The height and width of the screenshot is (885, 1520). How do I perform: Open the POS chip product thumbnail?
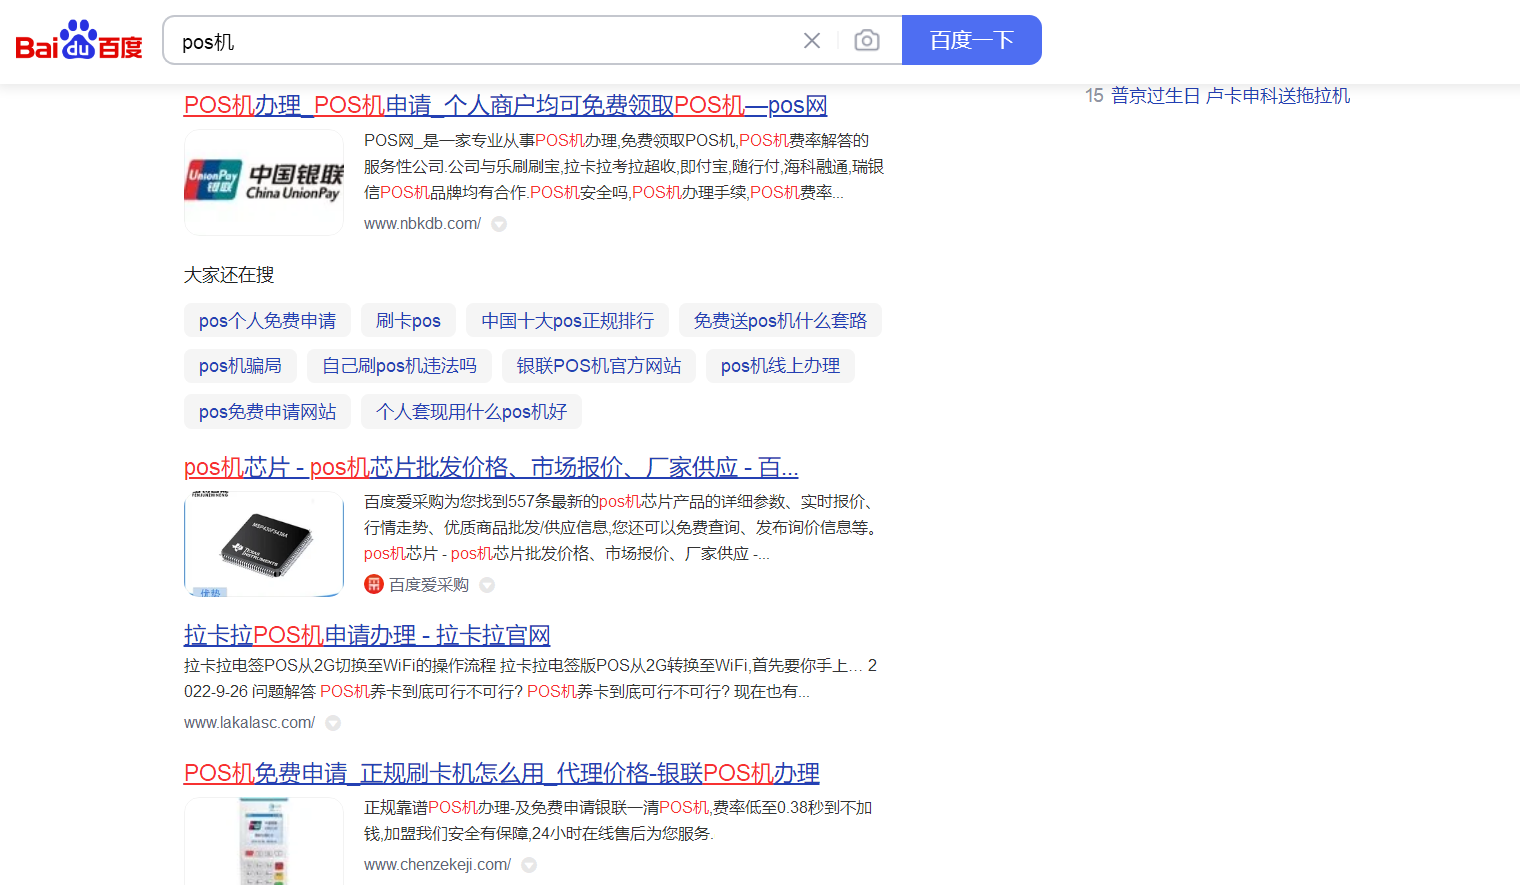point(264,544)
